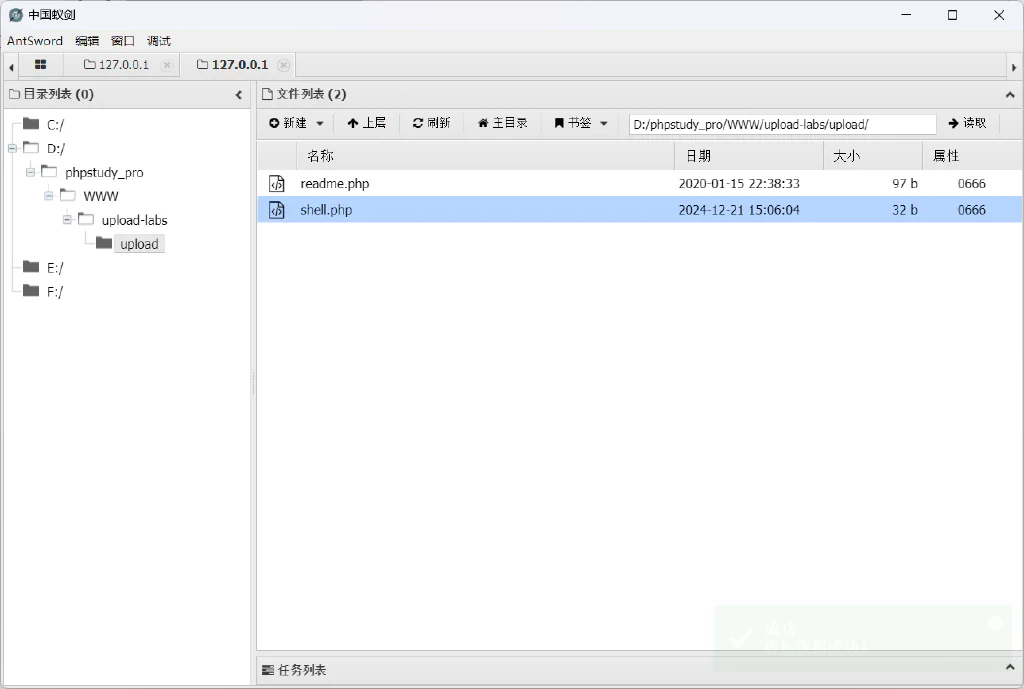
Task: Click the shell.php file icon
Action: 277,210
